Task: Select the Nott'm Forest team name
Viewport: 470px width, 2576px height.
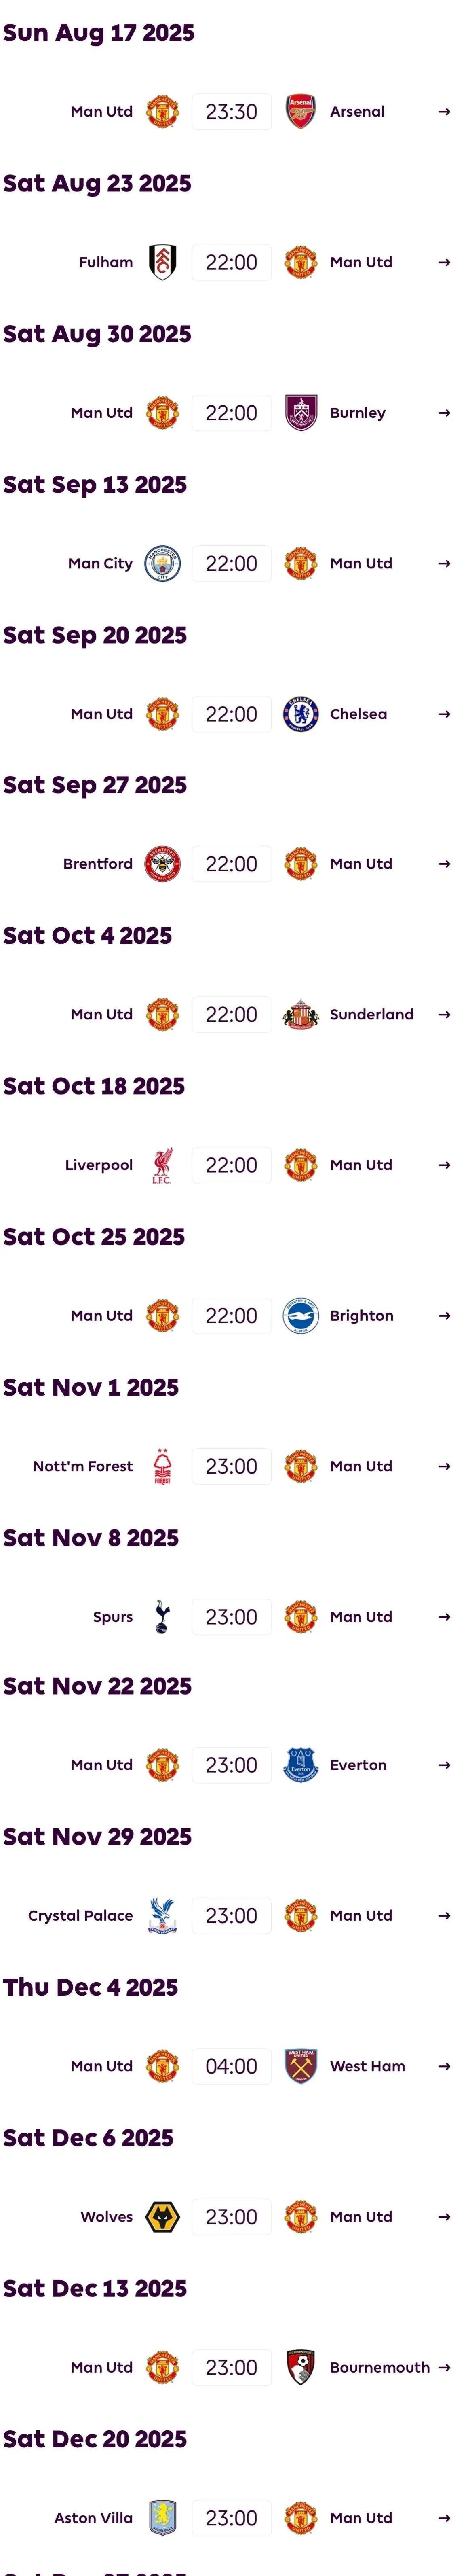Action: click(82, 1466)
